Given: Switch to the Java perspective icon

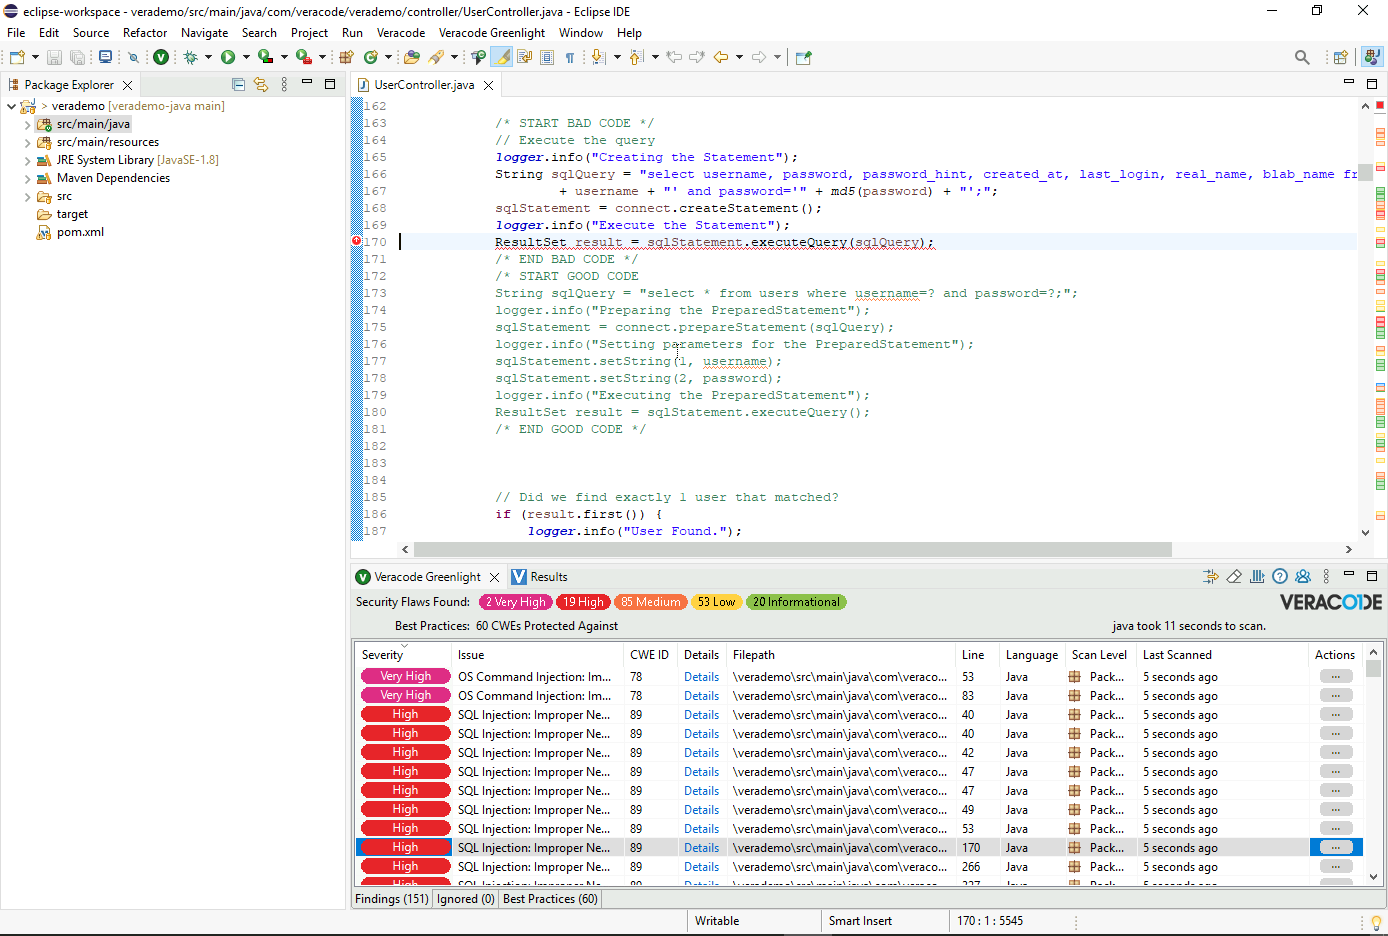Looking at the screenshot, I should (1372, 57).
